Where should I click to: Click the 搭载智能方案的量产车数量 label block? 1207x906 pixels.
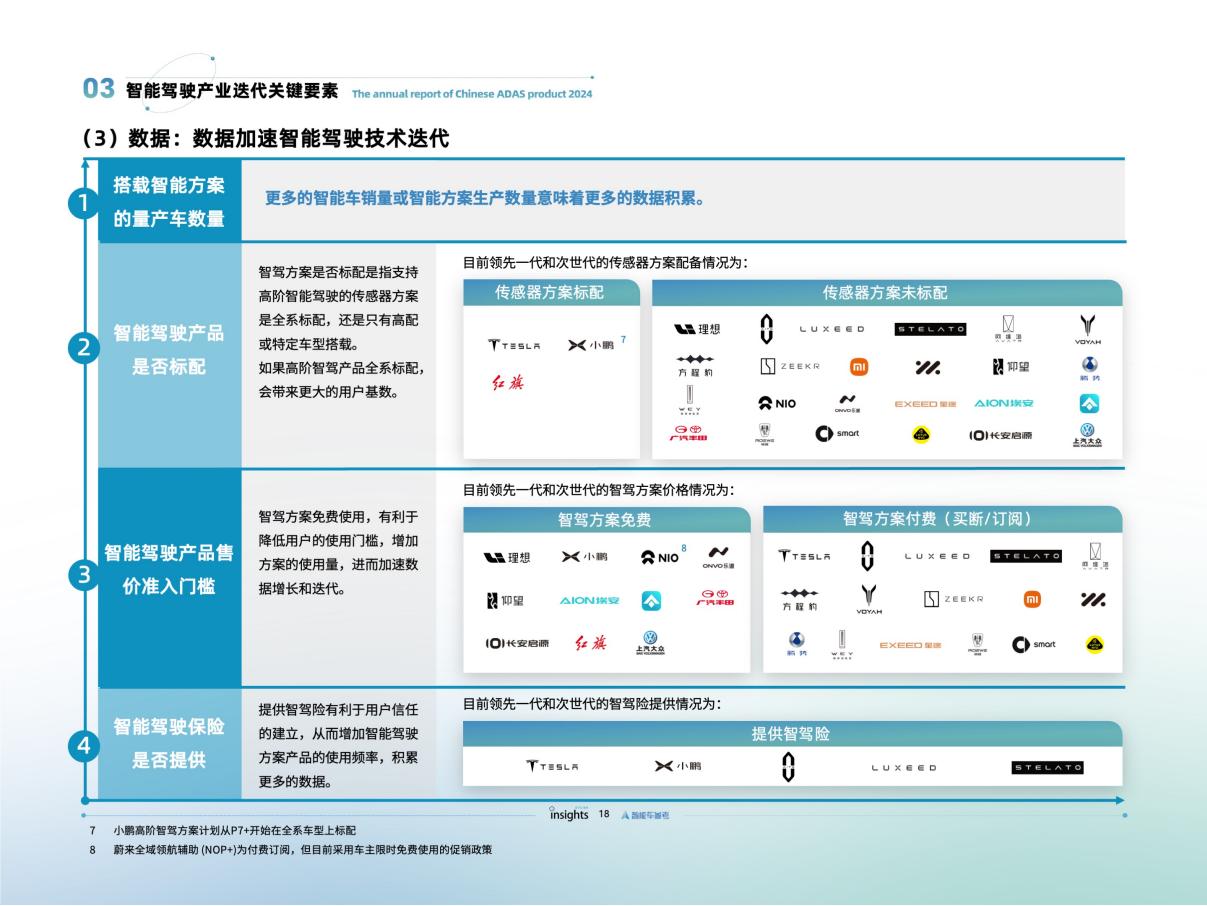169,202
